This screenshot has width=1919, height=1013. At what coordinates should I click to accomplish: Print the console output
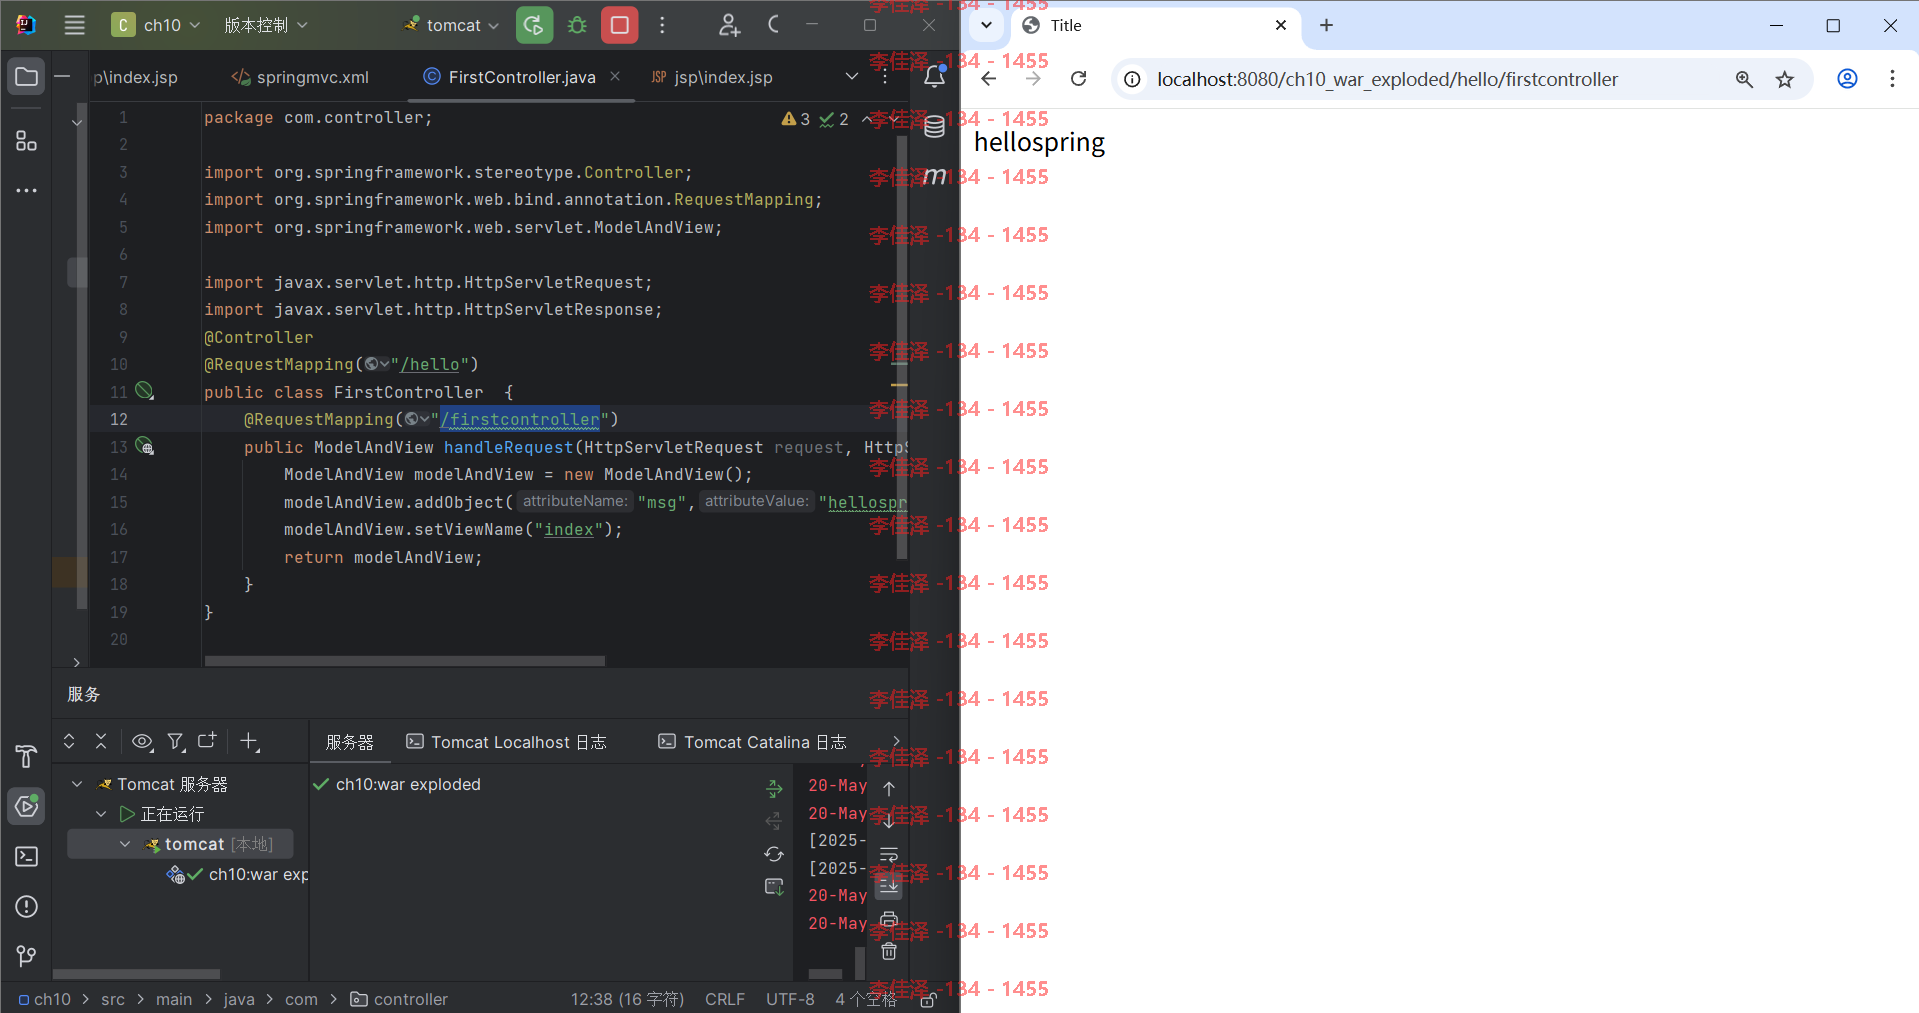pos(889,919)
